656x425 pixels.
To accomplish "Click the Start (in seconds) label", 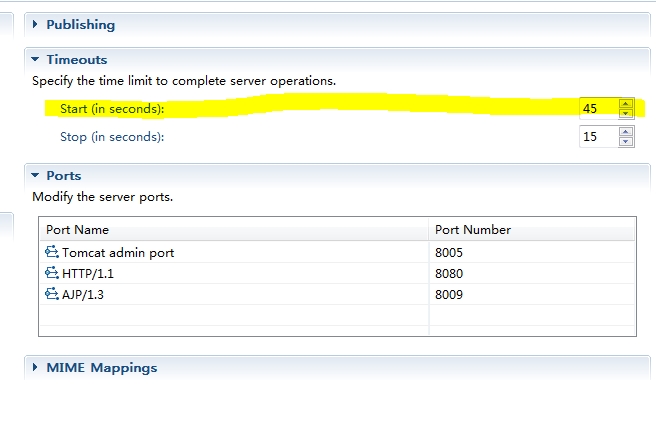I will [x=112, y=109].
